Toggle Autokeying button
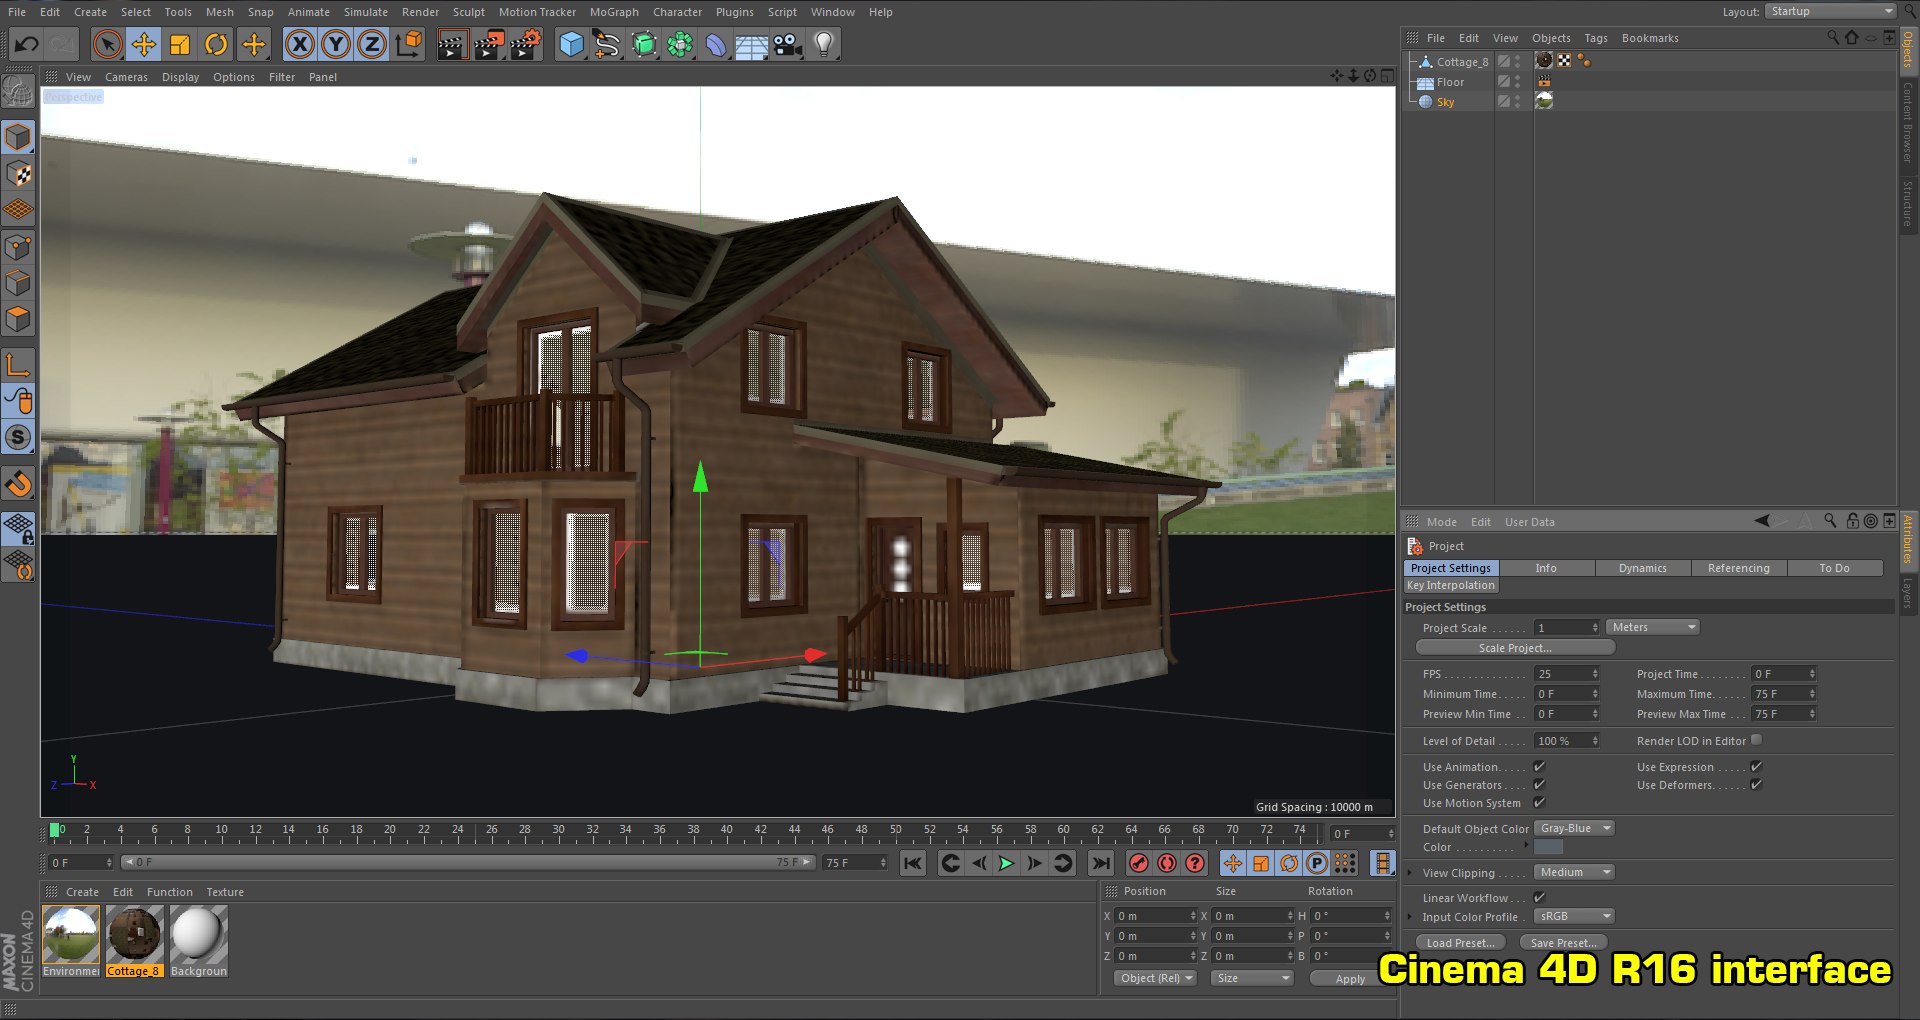This screenshot has width=1920, height=1020. pyautogui.click(x=1167, y=863)
